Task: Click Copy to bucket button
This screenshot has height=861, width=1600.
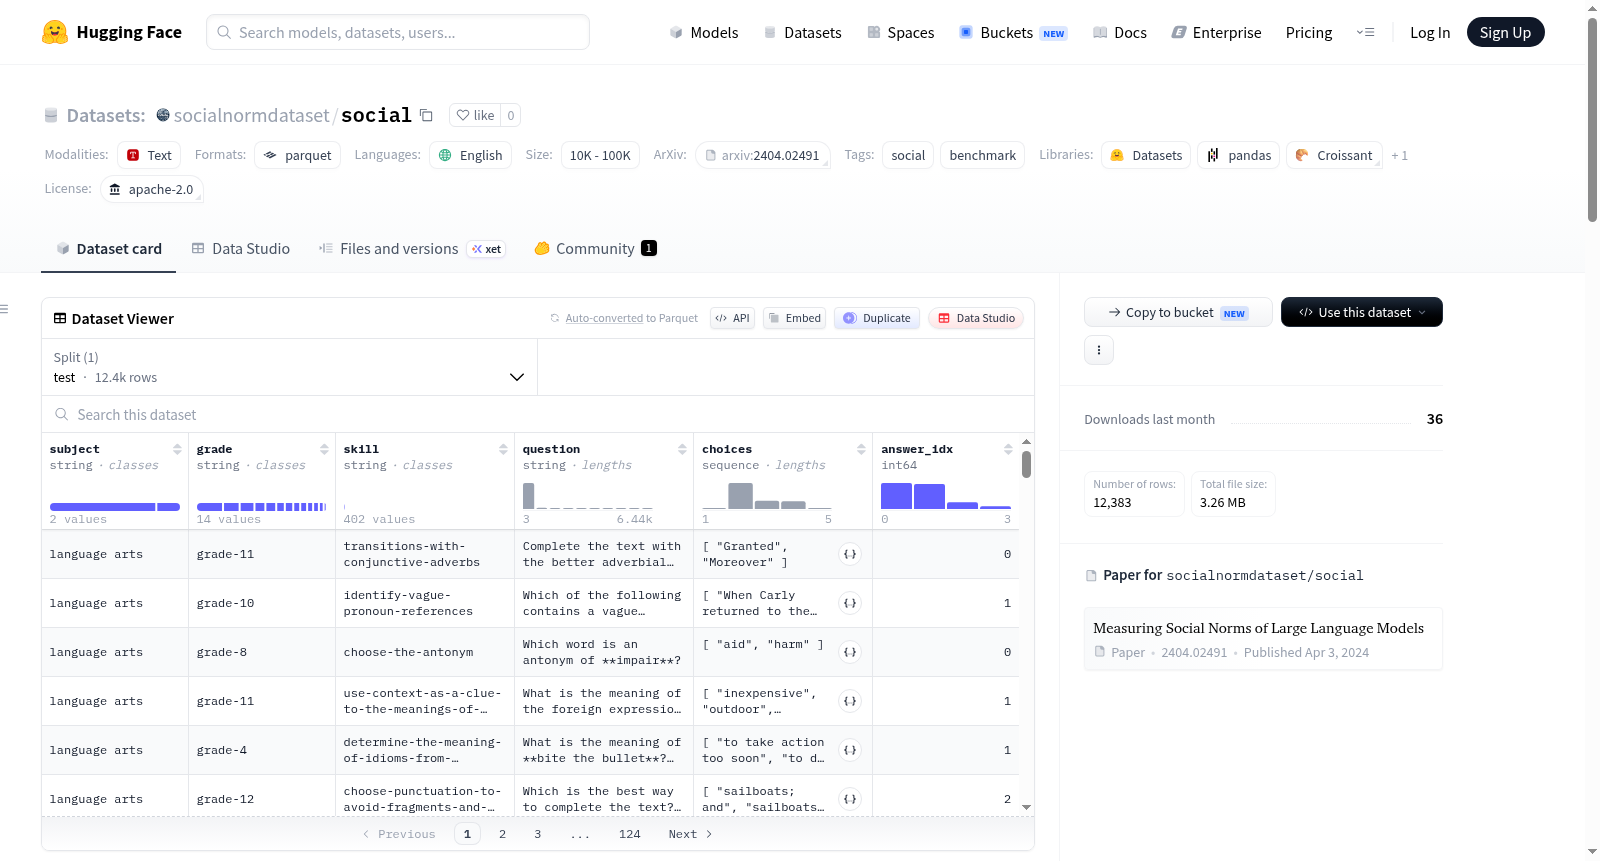Action: pos(1177,312)
